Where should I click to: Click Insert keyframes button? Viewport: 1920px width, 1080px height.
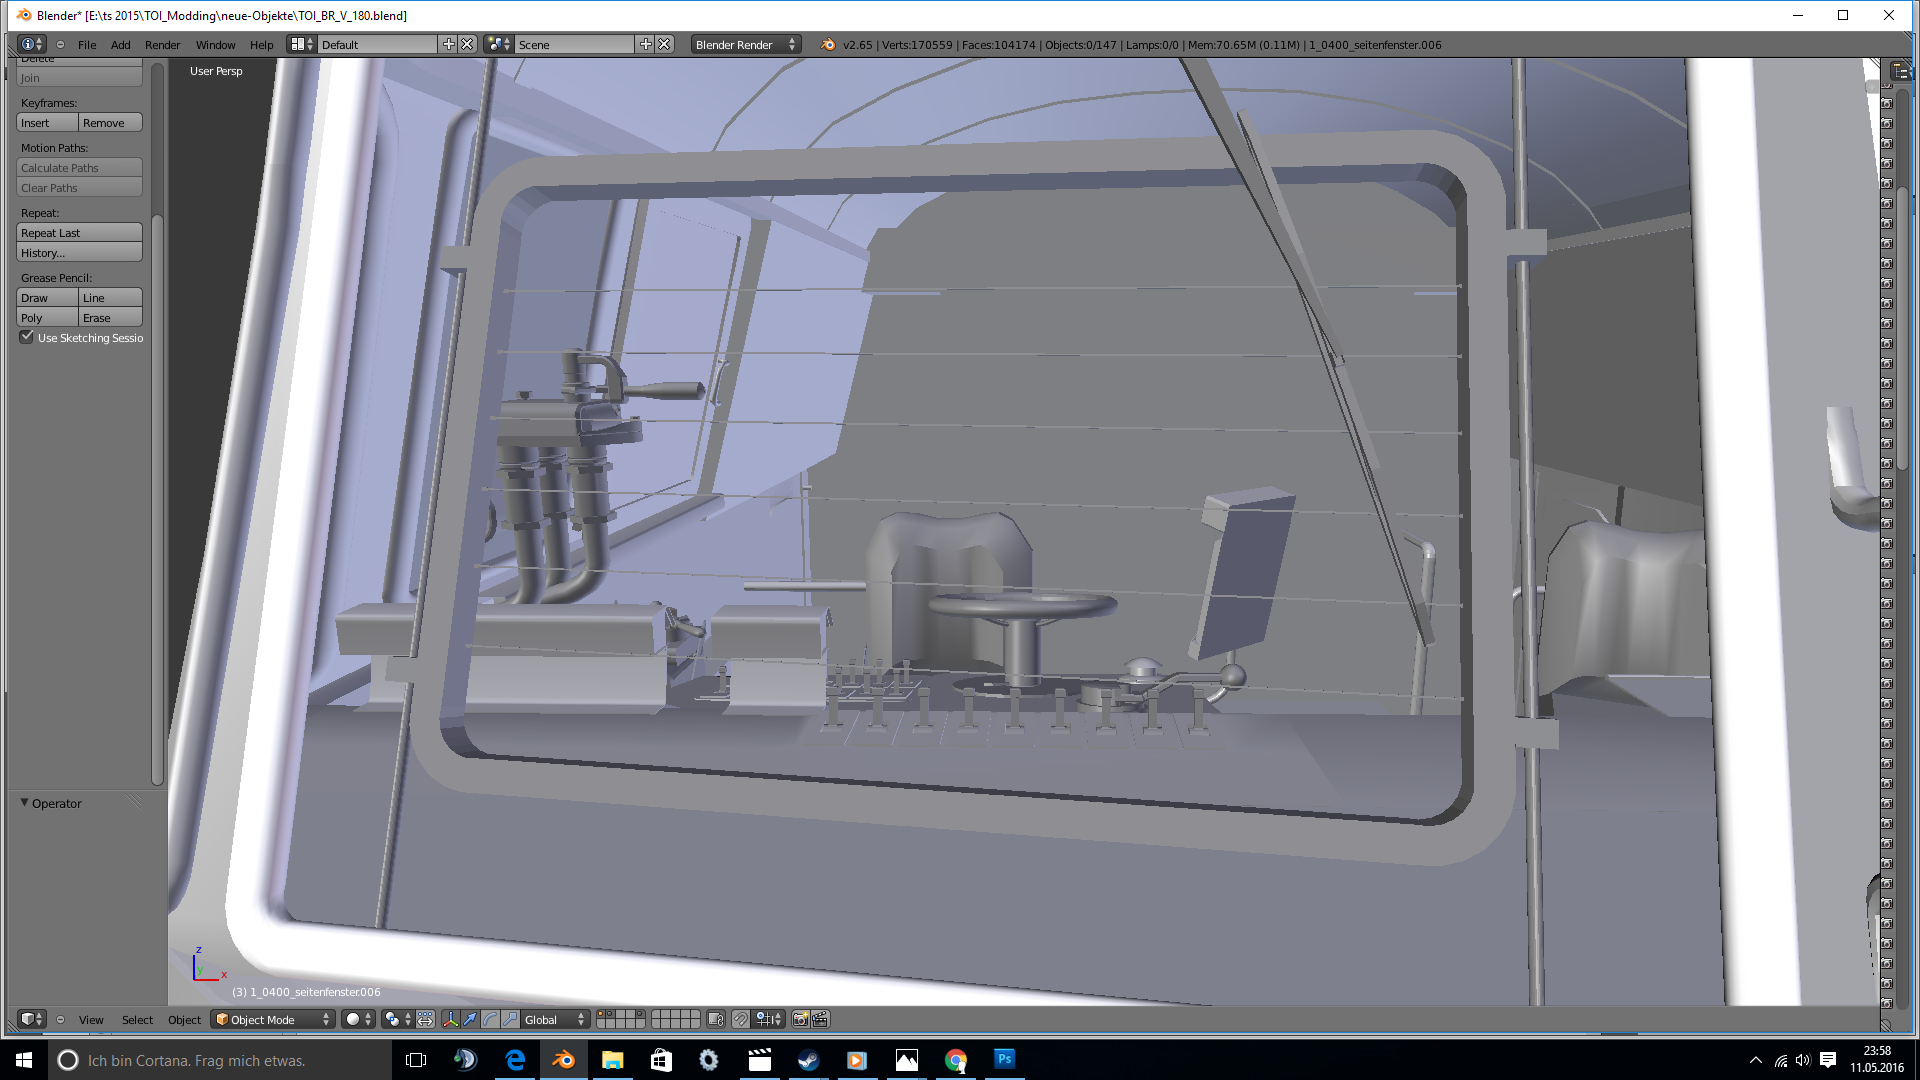(46, 122)
